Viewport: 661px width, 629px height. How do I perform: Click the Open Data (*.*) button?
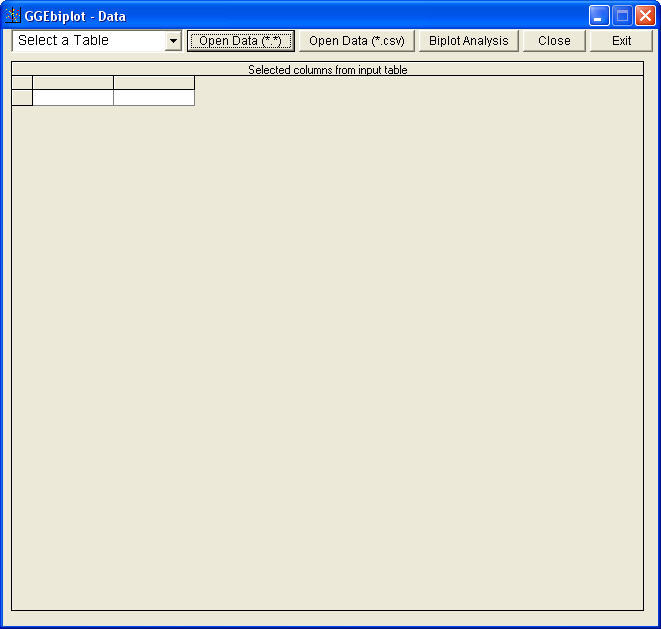(x=240, y=41)
